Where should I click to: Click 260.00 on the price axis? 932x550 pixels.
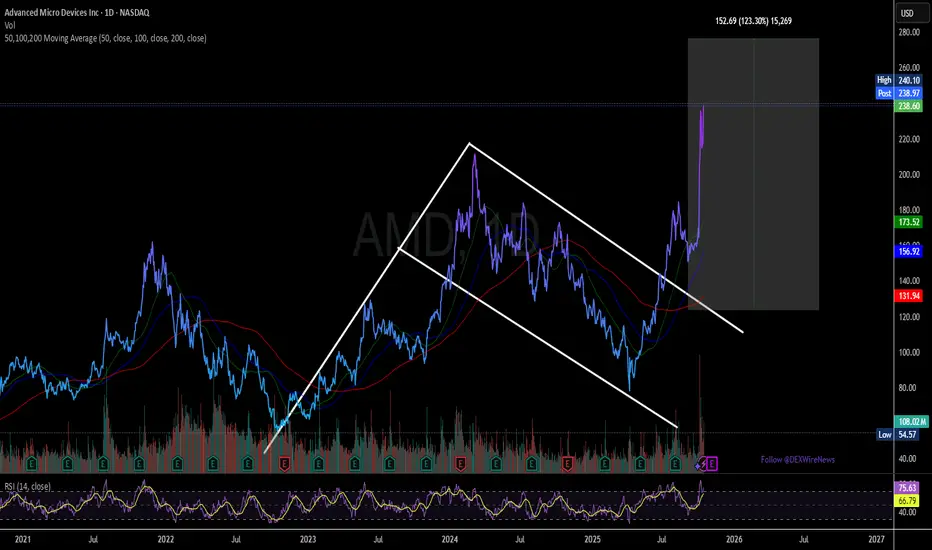coord(909,68)
